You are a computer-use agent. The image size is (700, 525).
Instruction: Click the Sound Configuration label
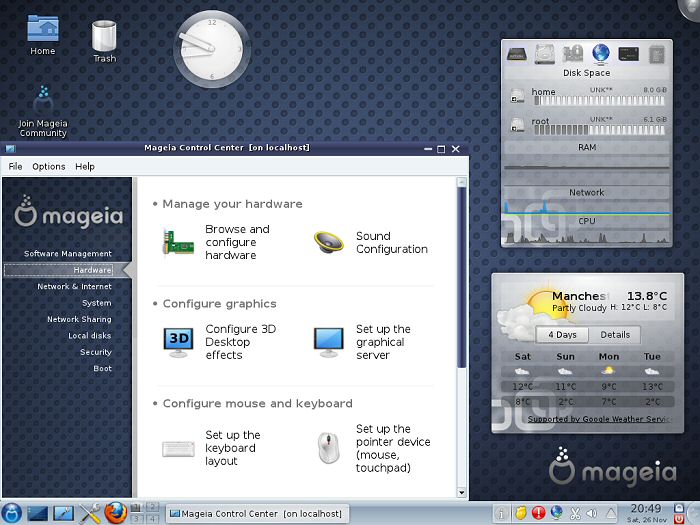pos(392,242)
